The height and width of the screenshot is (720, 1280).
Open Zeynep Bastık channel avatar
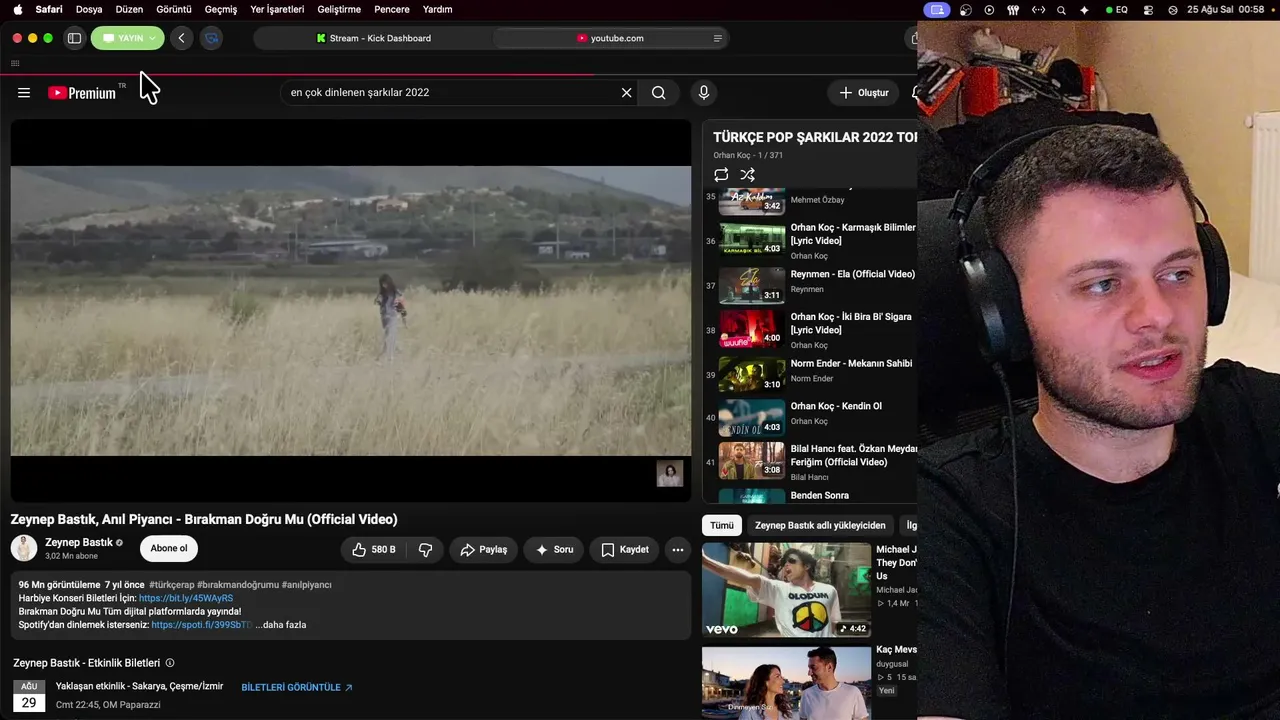[24, 548]
